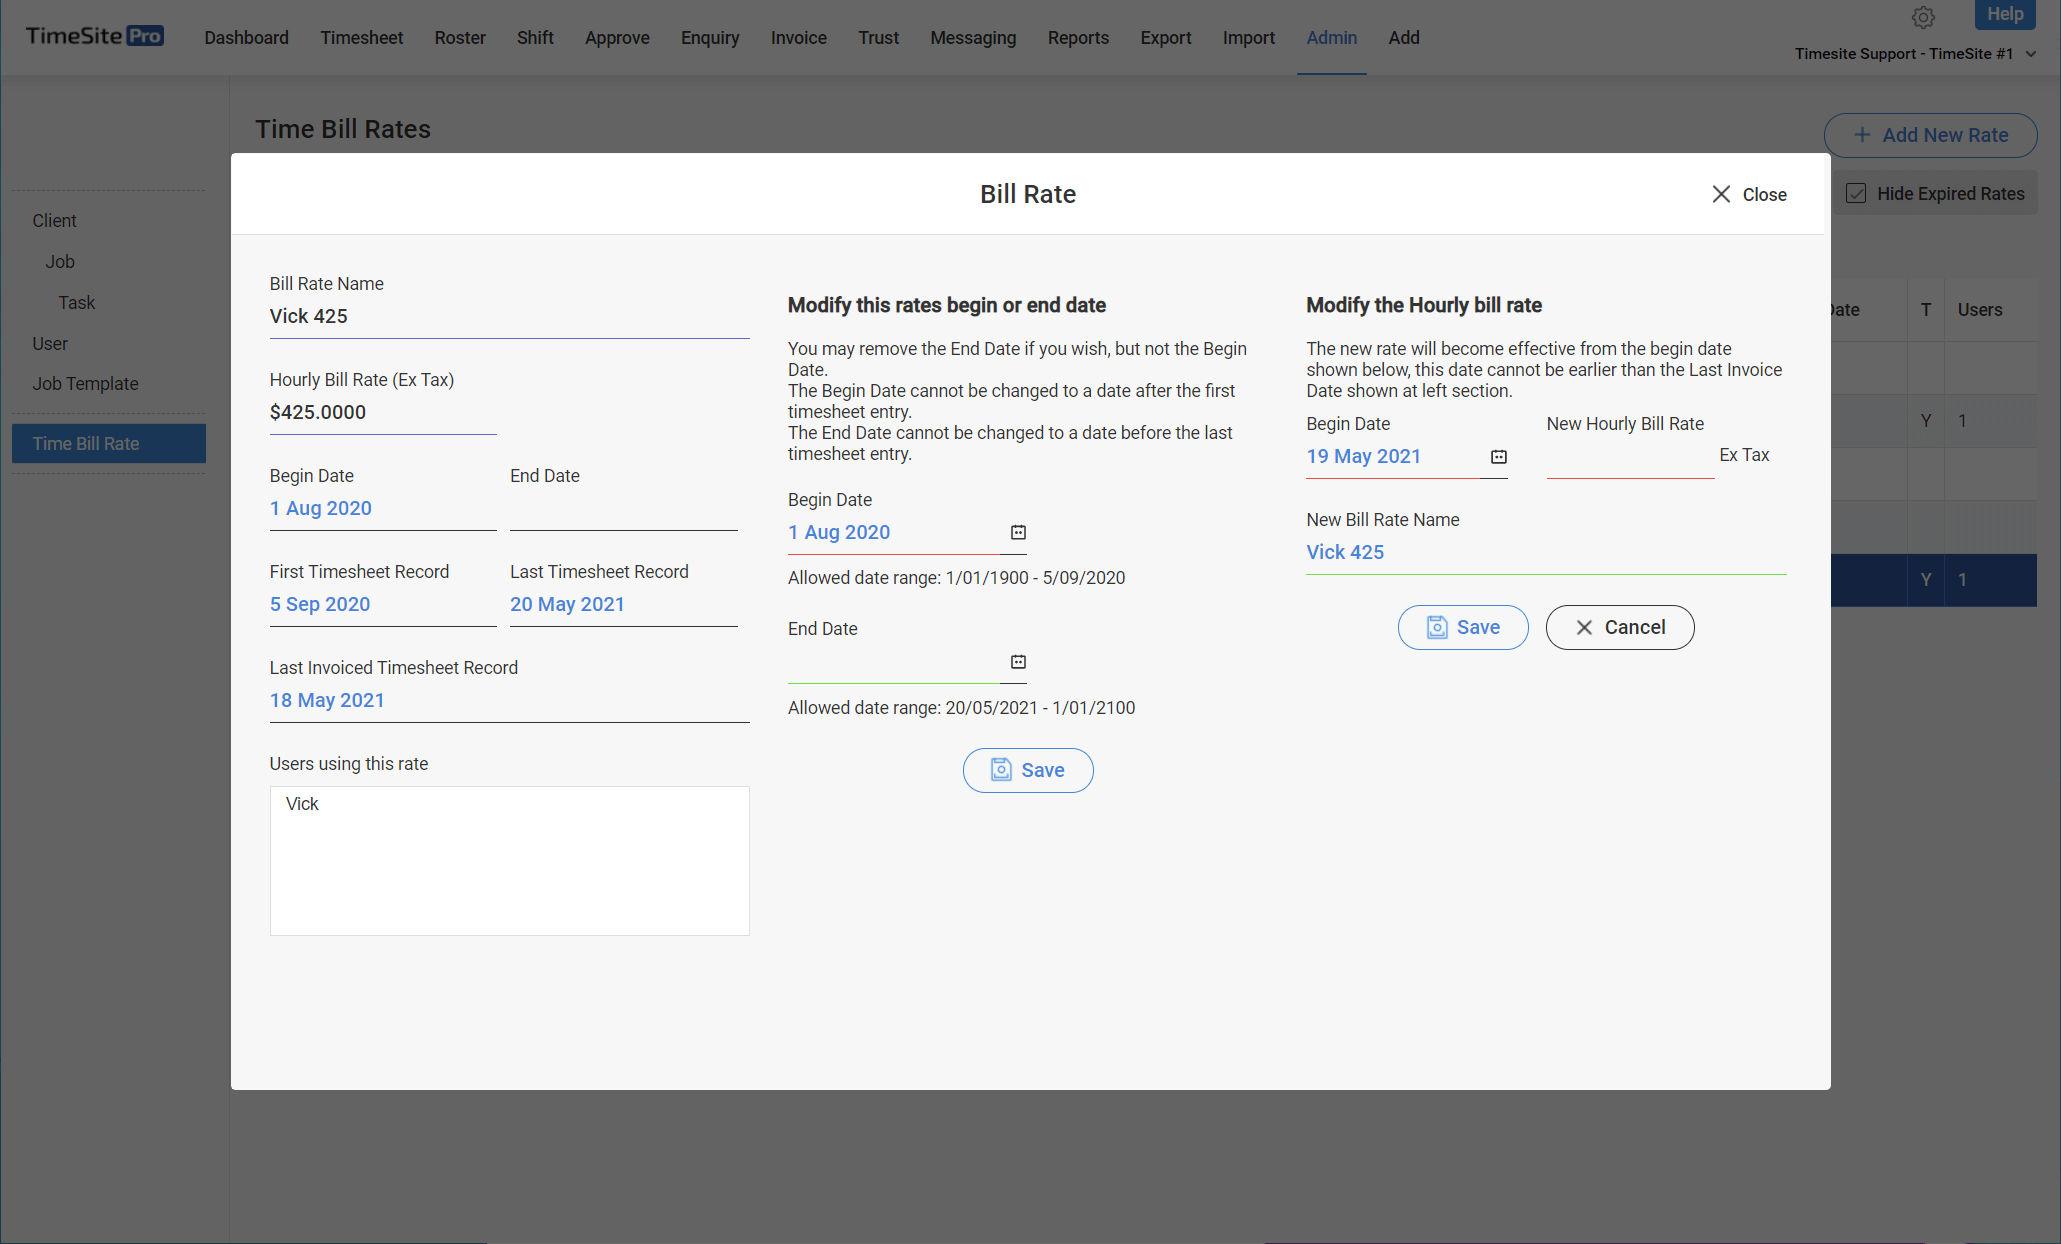Open the Invoice menu
Screen dimensions: 2061x1244
798,37
